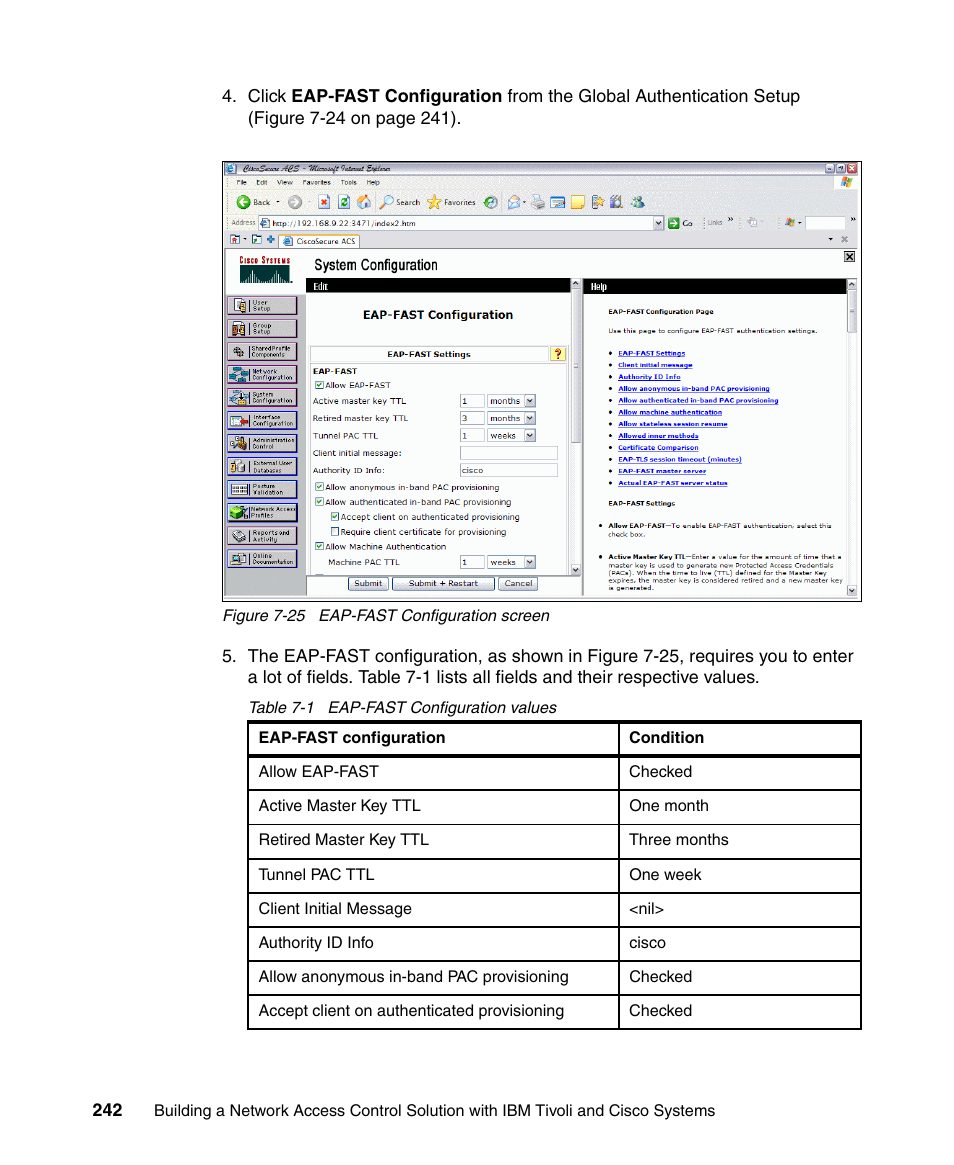Click the green Go button

click(x=680, y=223)
